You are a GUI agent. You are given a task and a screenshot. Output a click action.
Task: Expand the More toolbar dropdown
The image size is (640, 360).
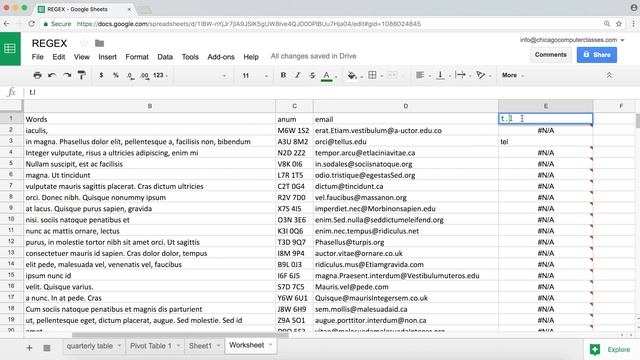pyautogui.click(x=513, y=75)
